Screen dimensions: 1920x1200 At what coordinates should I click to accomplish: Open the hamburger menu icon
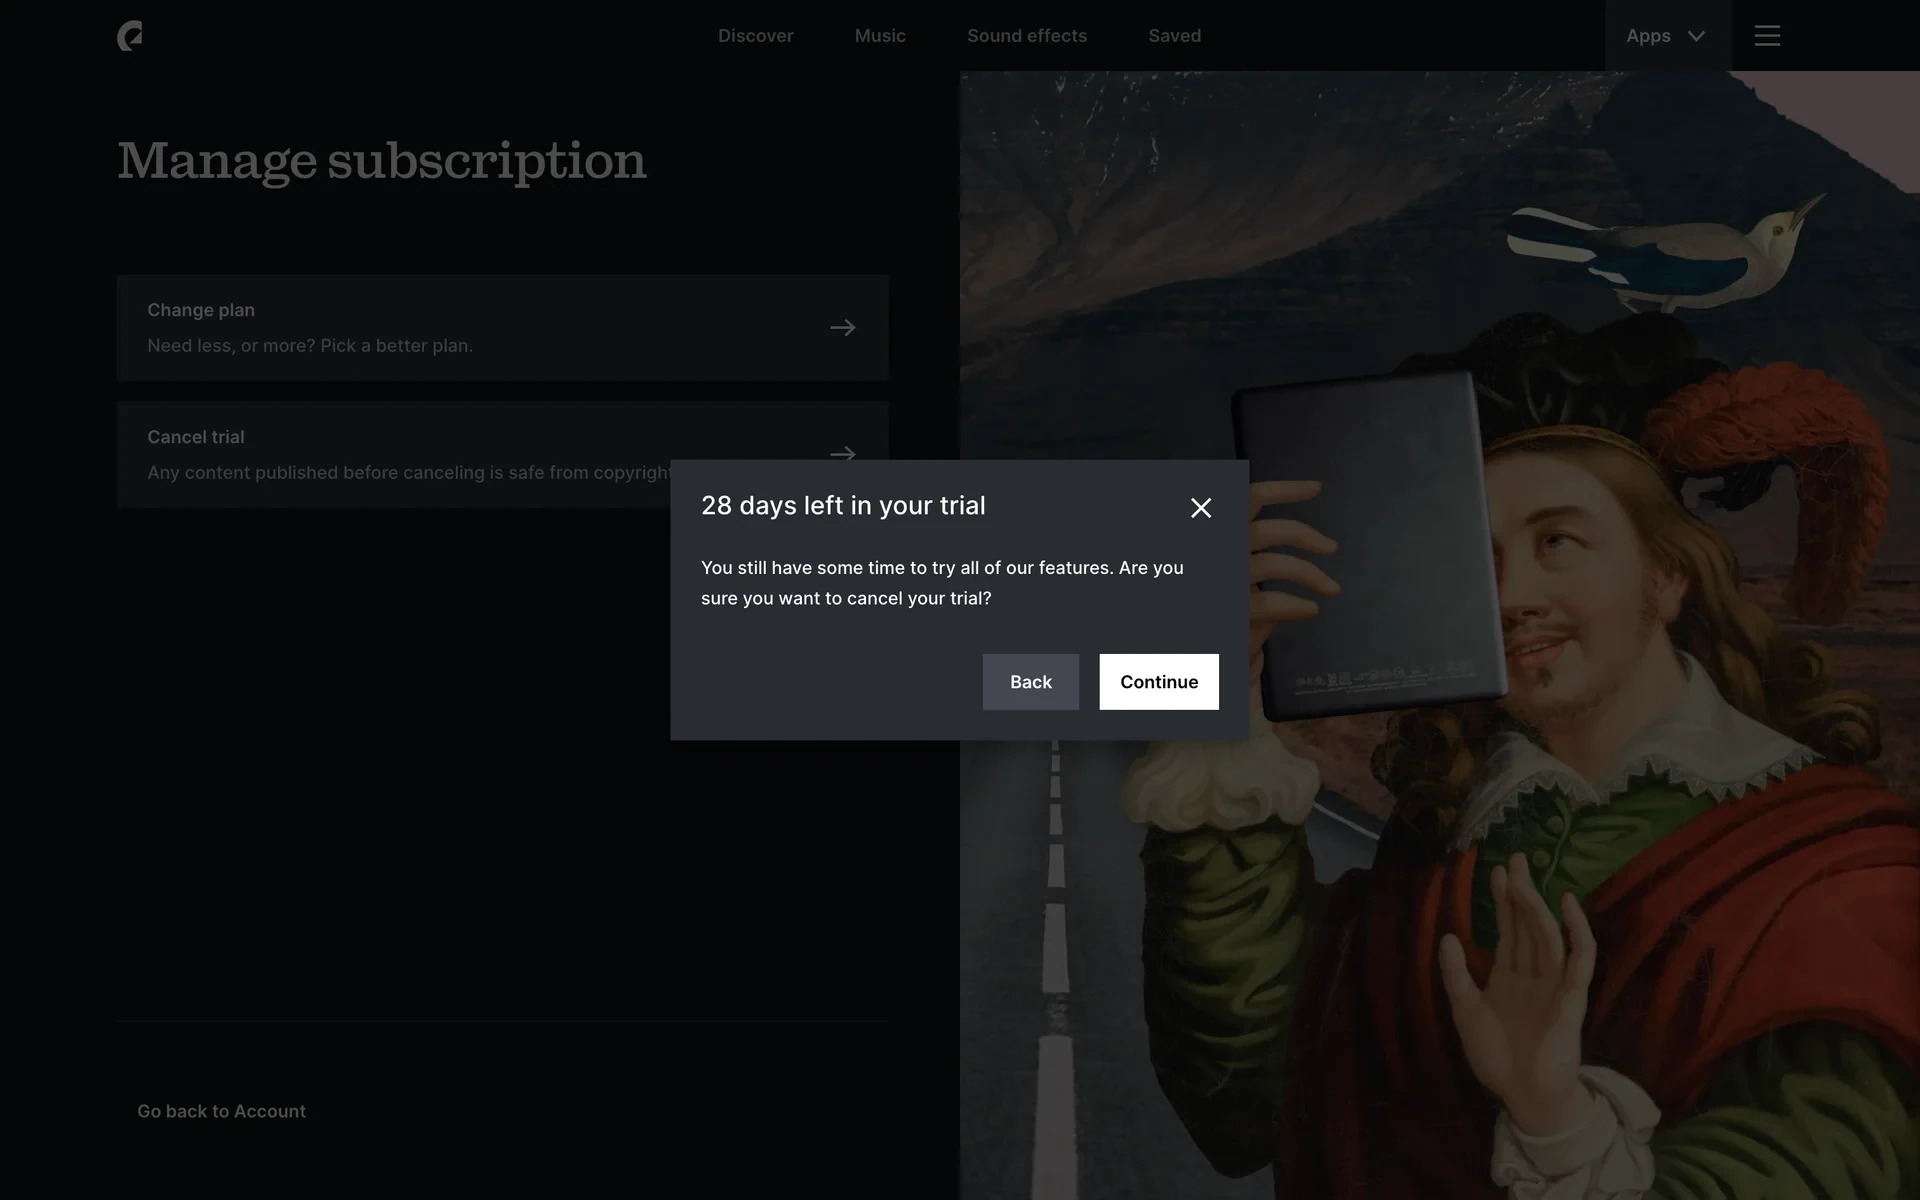[x=1767, y=36]
